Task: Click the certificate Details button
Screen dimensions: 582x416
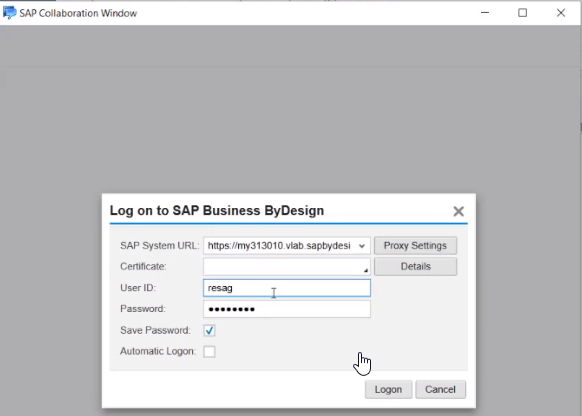Action: 415,266
